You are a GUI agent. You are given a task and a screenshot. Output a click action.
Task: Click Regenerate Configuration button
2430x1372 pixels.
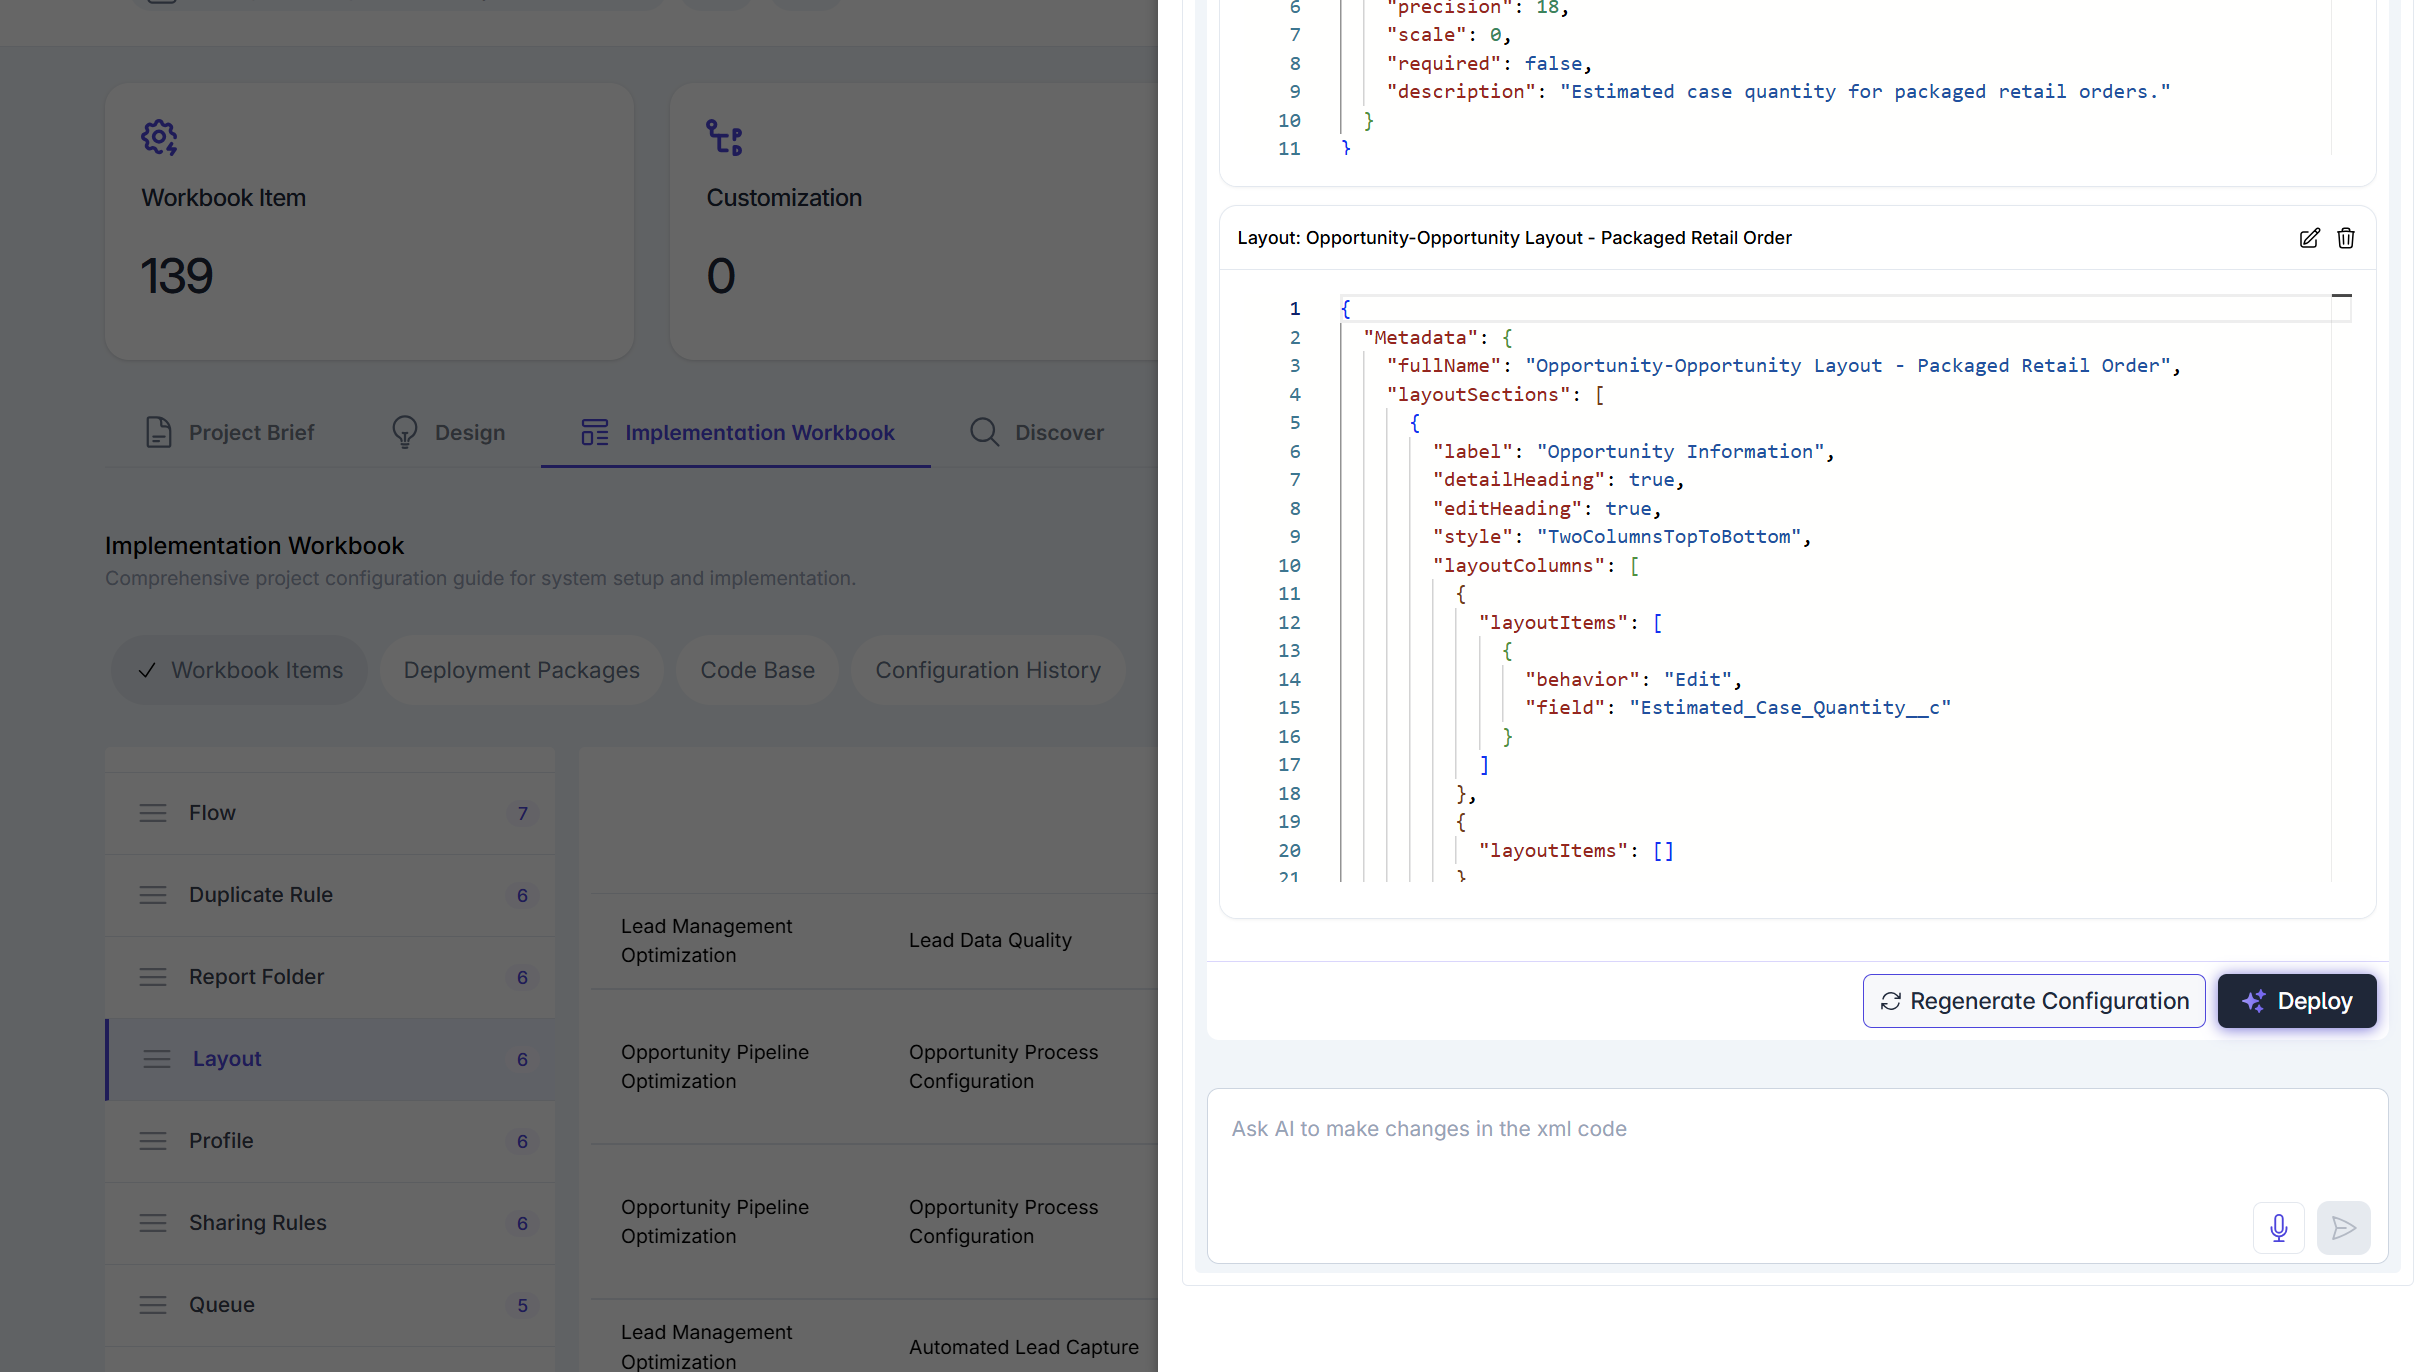pos(2033,1001)
